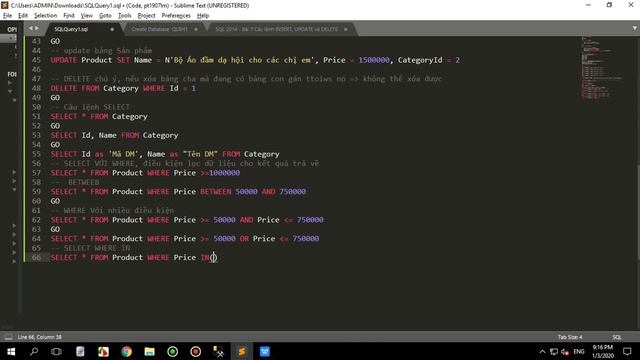Close the SQLQuery1.sql tab via its dot
This screenshot has width=640, height=360.
(x=112, y=29)
